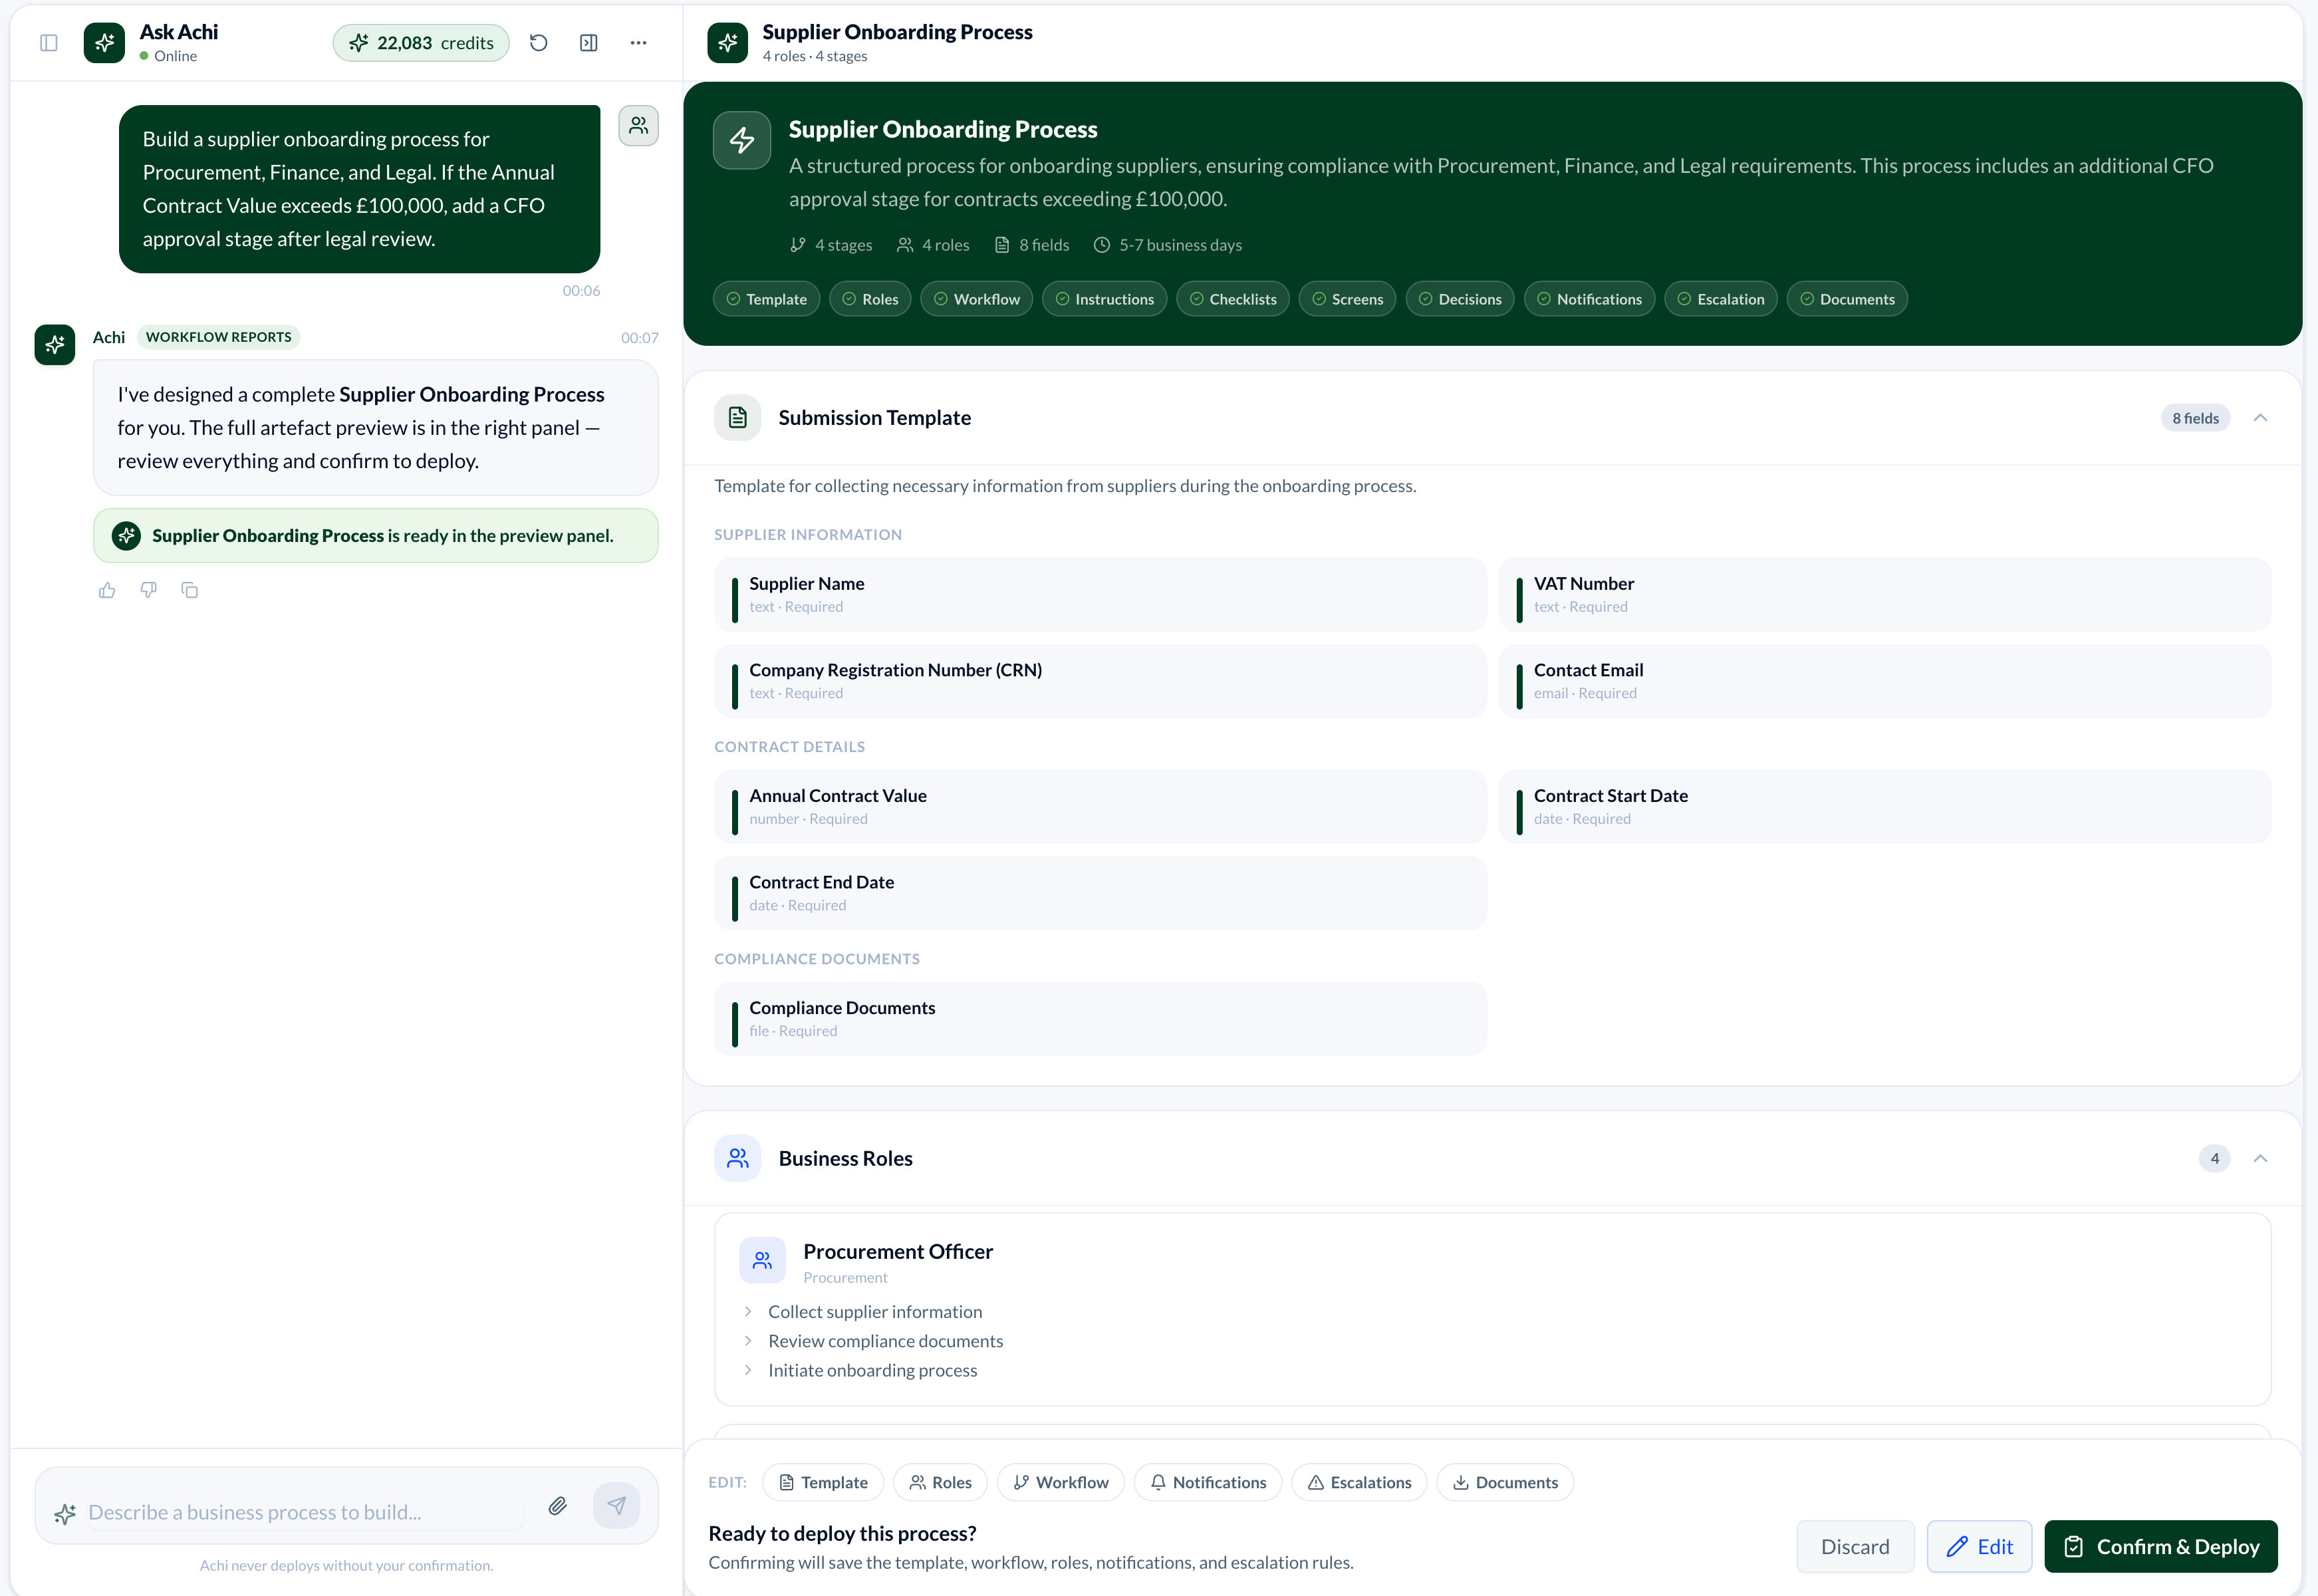Image resolution: width=2318 pixels, height=1596 pixels.
Task: Select the Company Registration Number (CRN) field
Action: [x=1100, y=681]
